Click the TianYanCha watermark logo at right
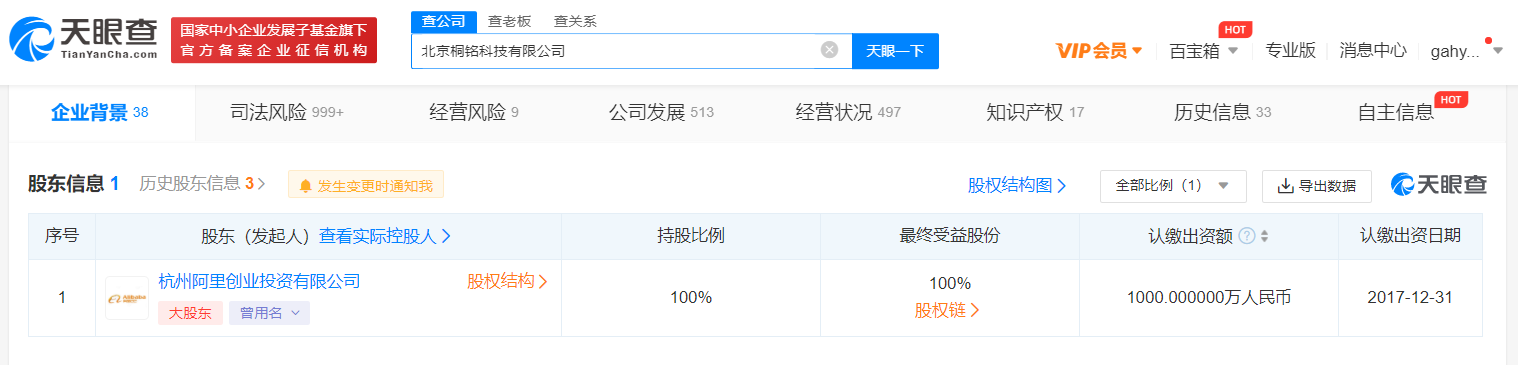 click(1438, 185)
